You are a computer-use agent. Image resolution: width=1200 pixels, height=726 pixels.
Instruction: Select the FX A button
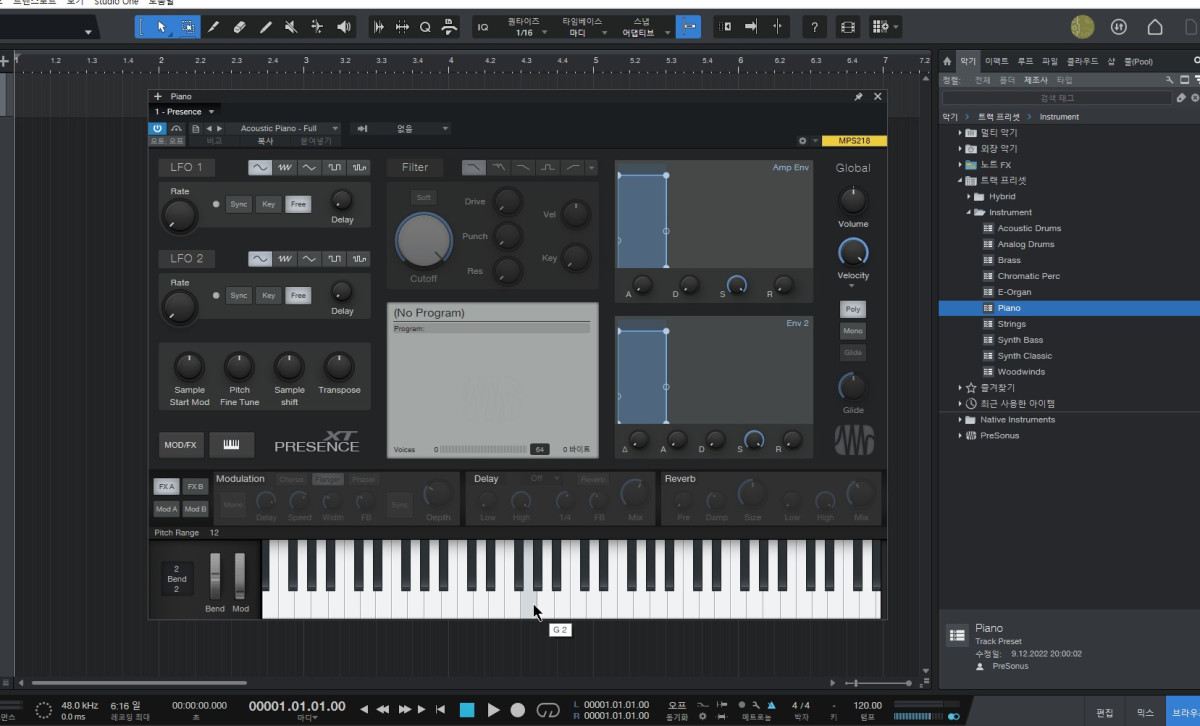coord(166,487)
